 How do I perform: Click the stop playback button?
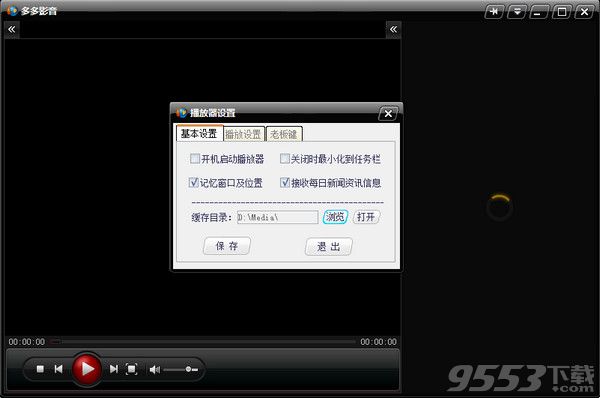coord(40,369)
